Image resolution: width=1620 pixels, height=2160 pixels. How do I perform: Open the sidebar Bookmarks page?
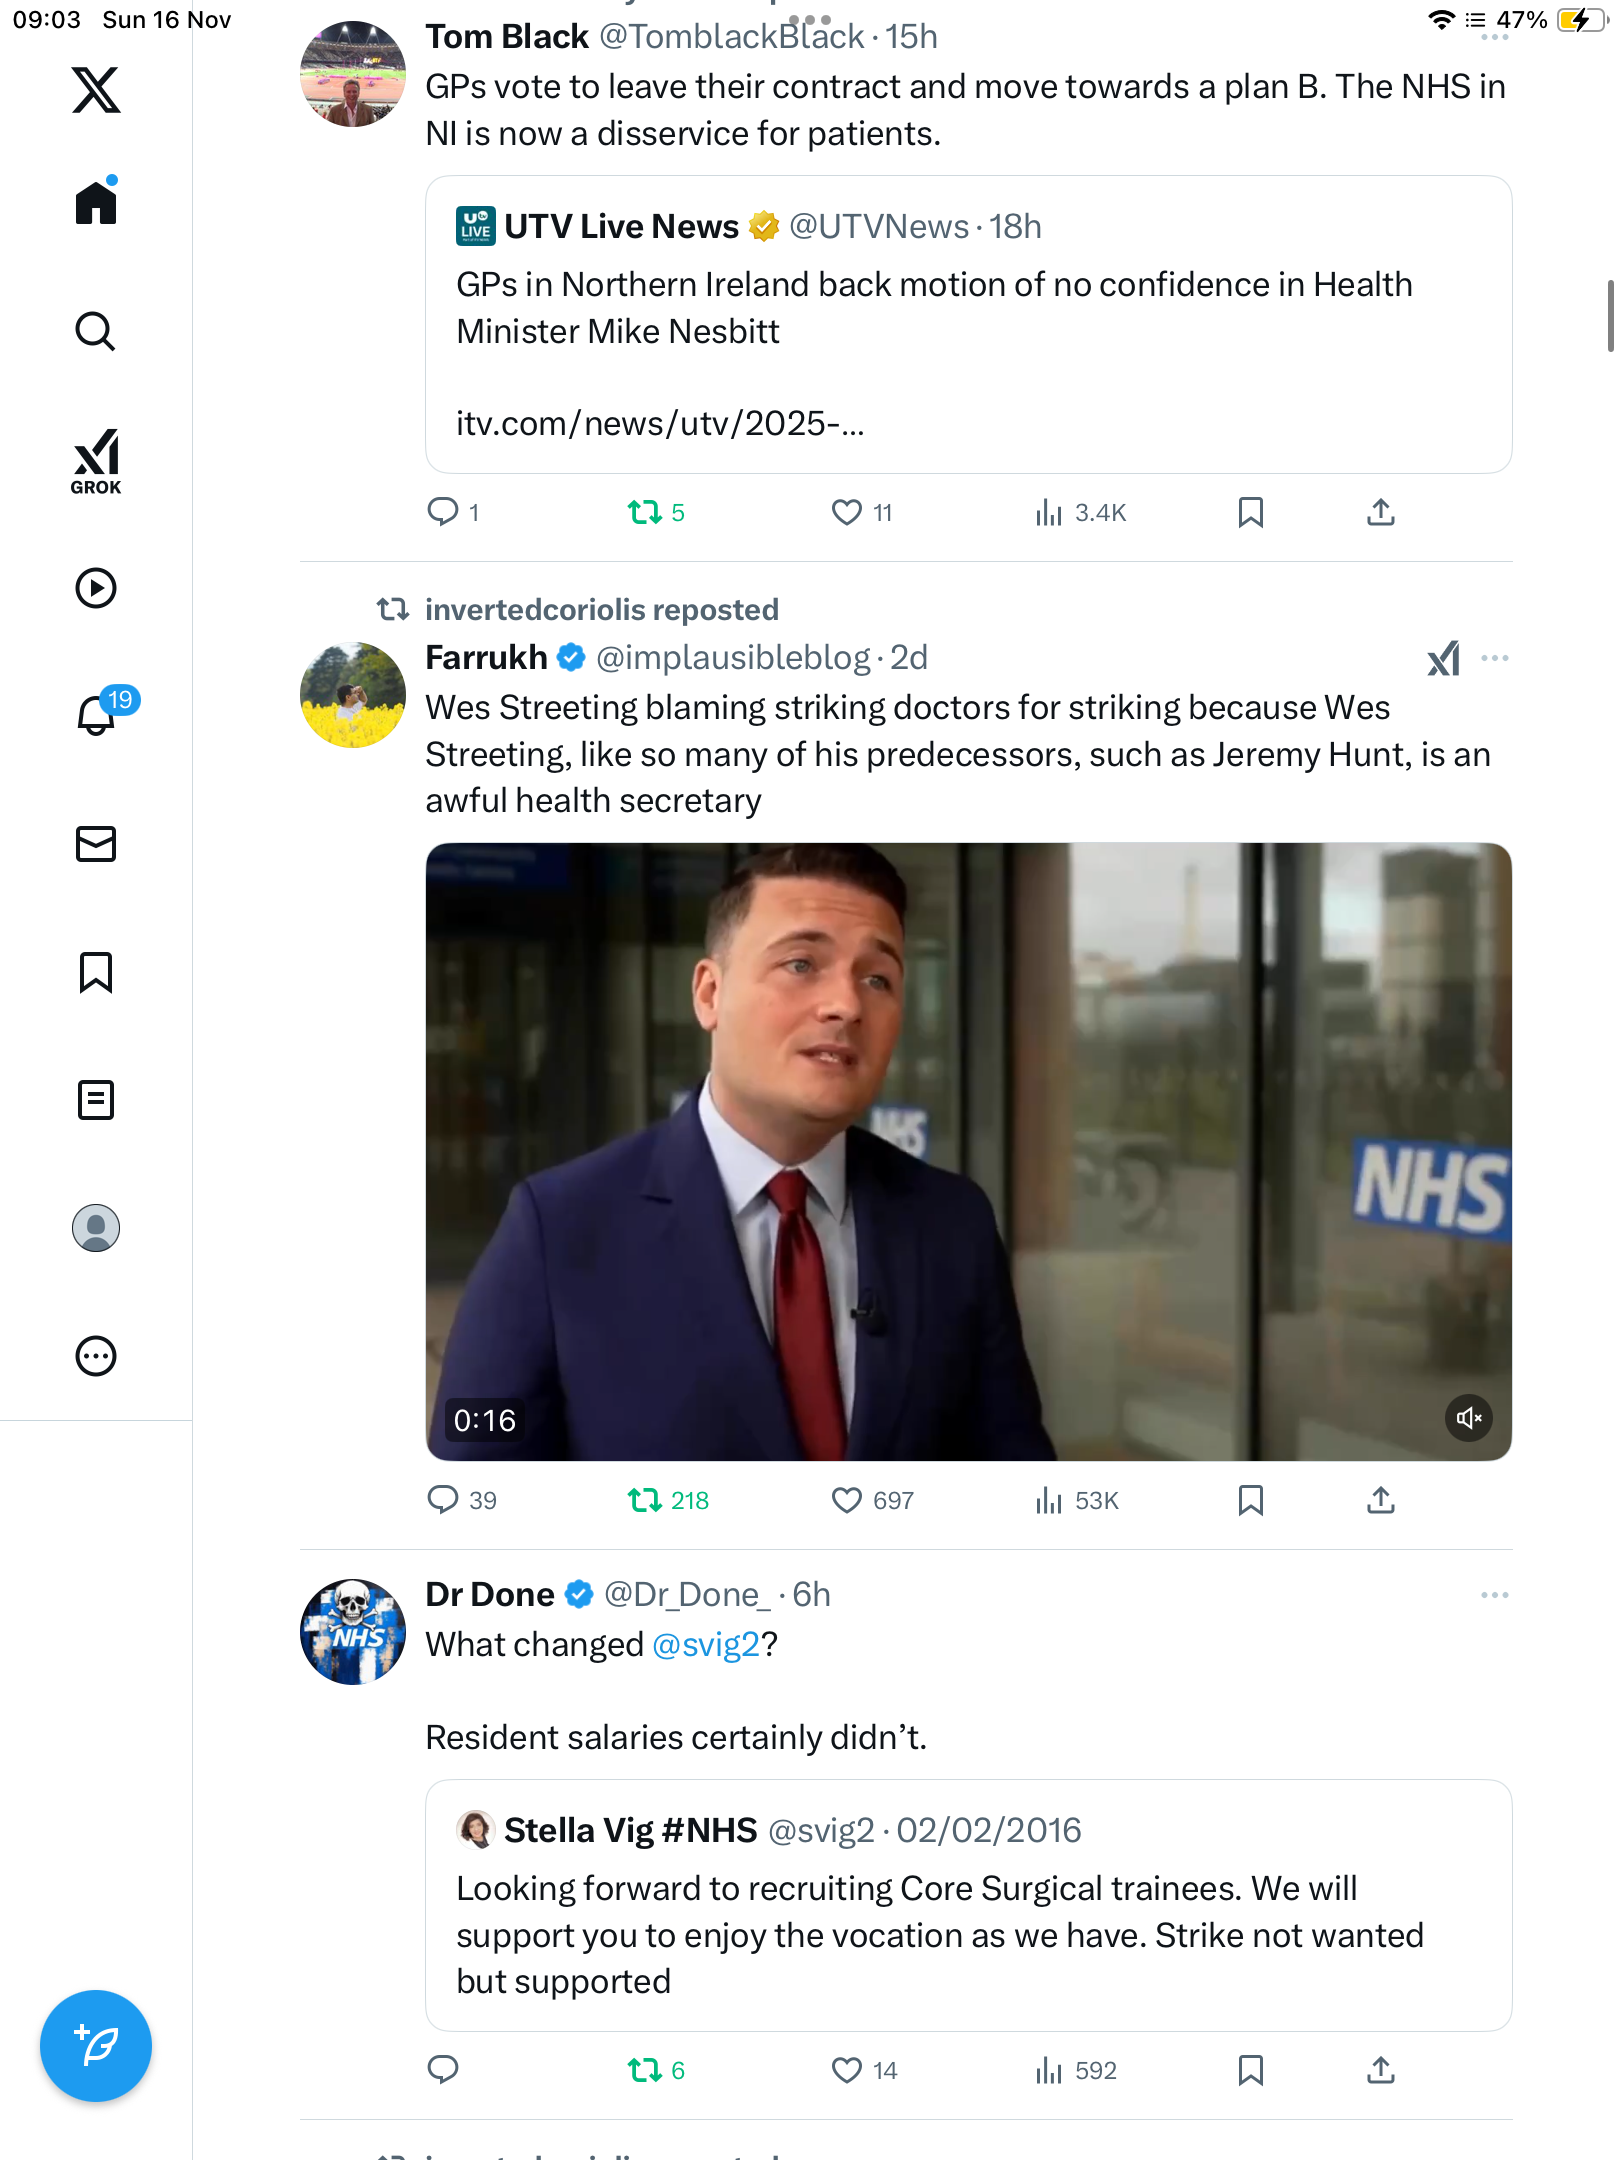tap(96, 972)
